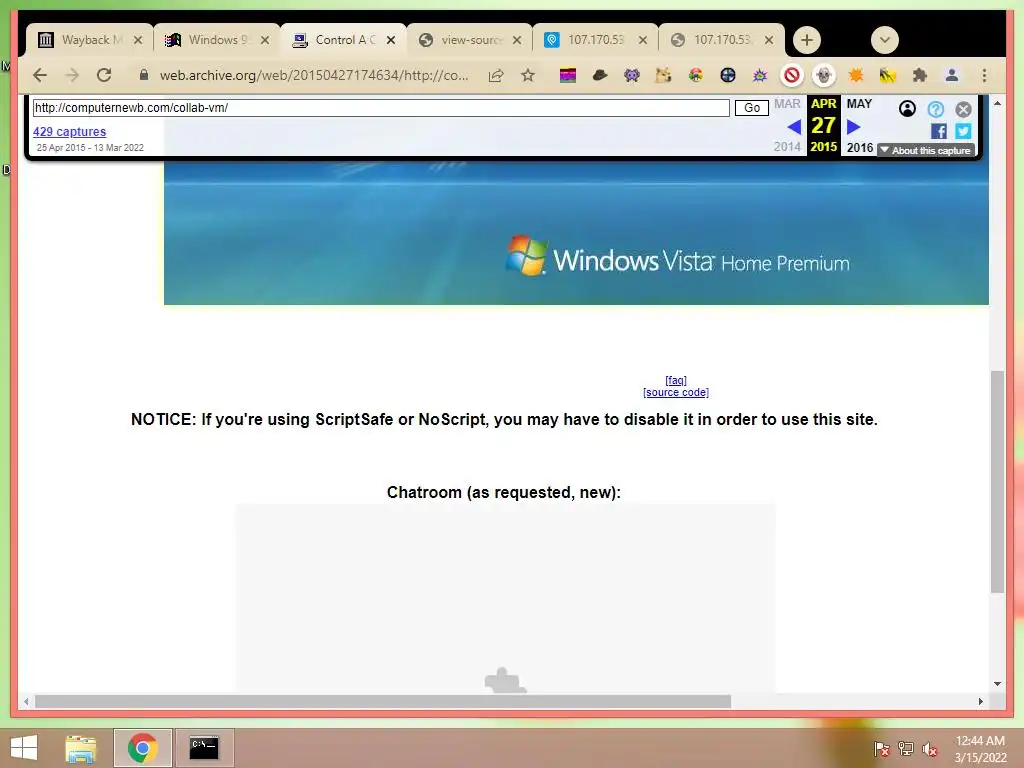Screen dimensions: 1024x768
Task: Close the Wayback toolbar with X icon
Action: tap(963, 109)
